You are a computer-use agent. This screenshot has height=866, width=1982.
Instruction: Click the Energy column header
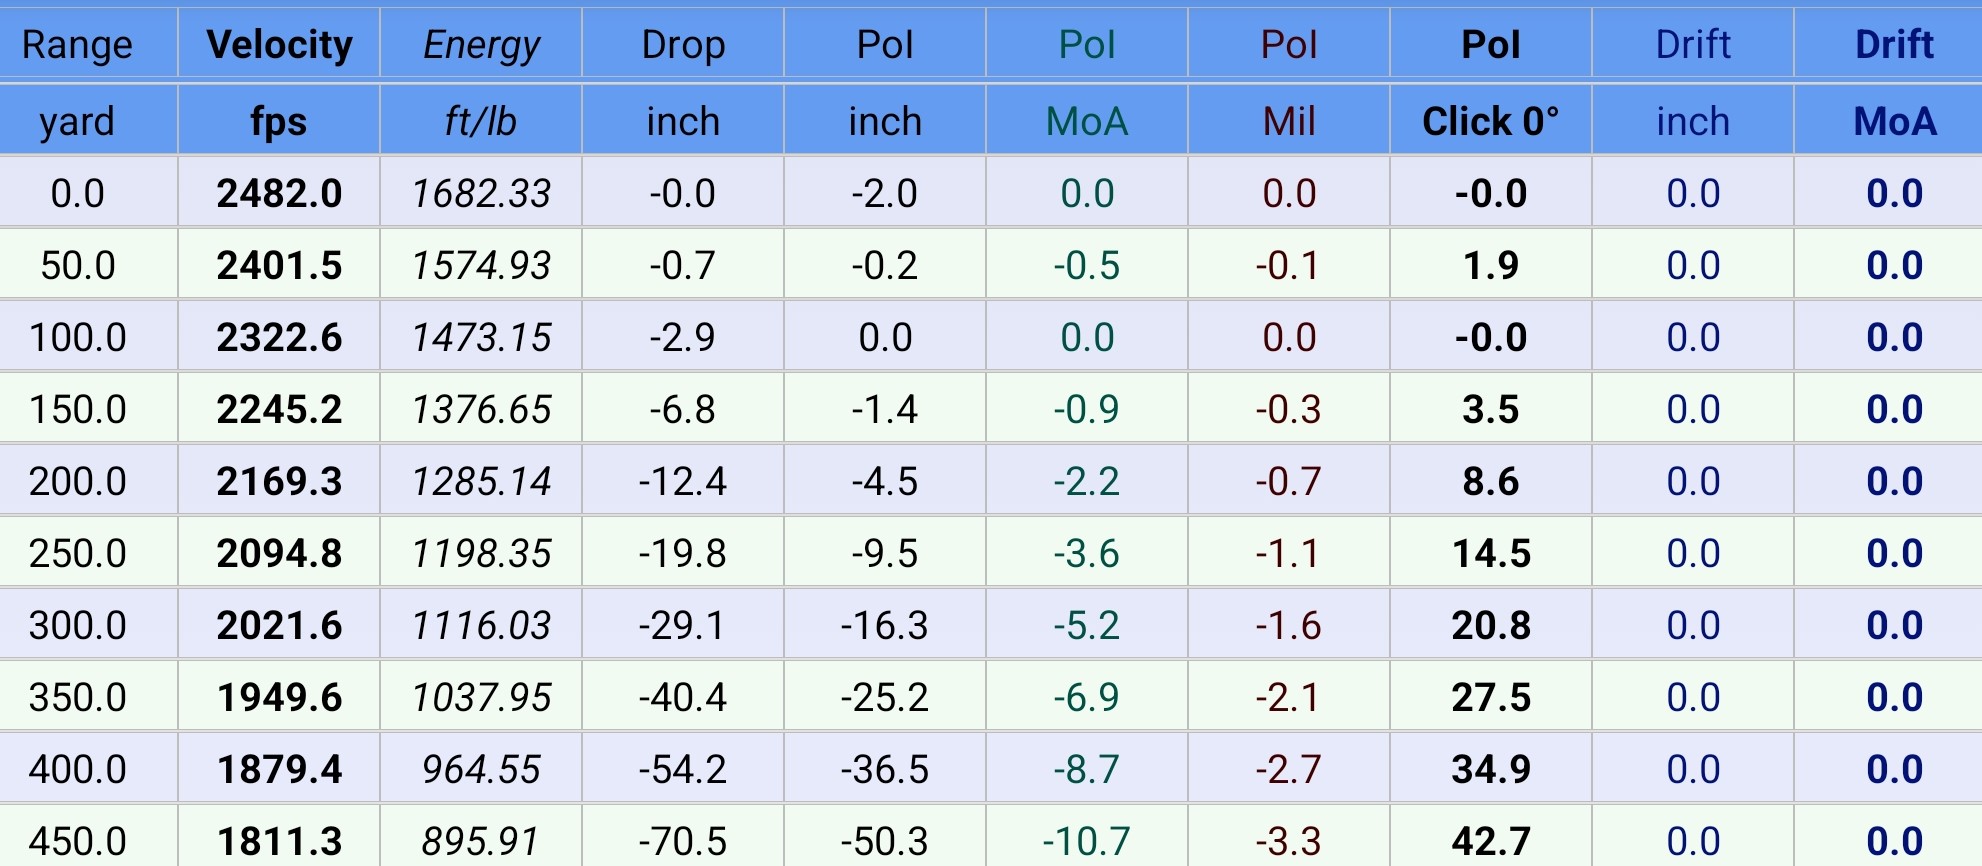pos(481,45)
